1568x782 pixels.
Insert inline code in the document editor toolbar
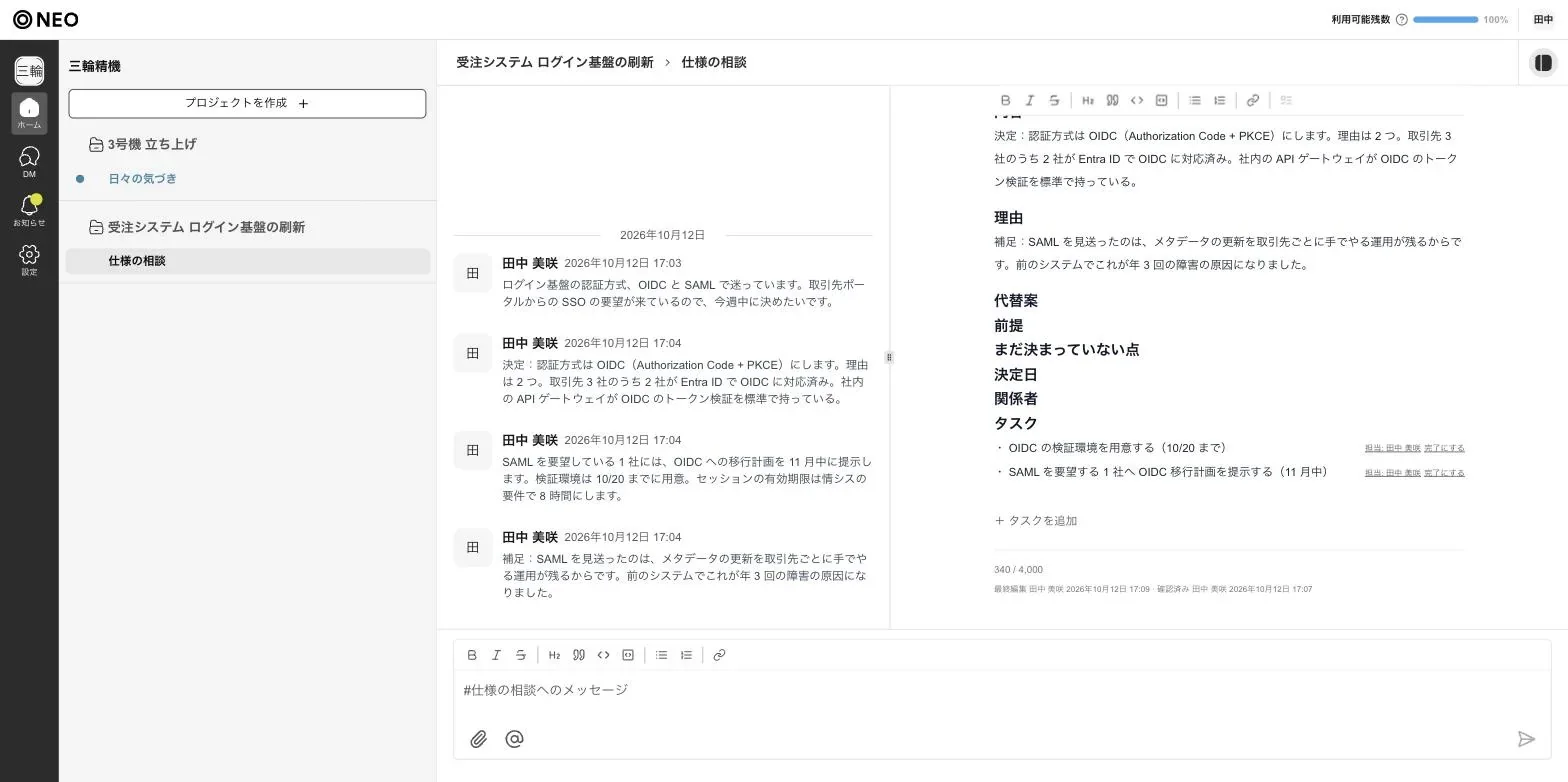(1137, 100)
